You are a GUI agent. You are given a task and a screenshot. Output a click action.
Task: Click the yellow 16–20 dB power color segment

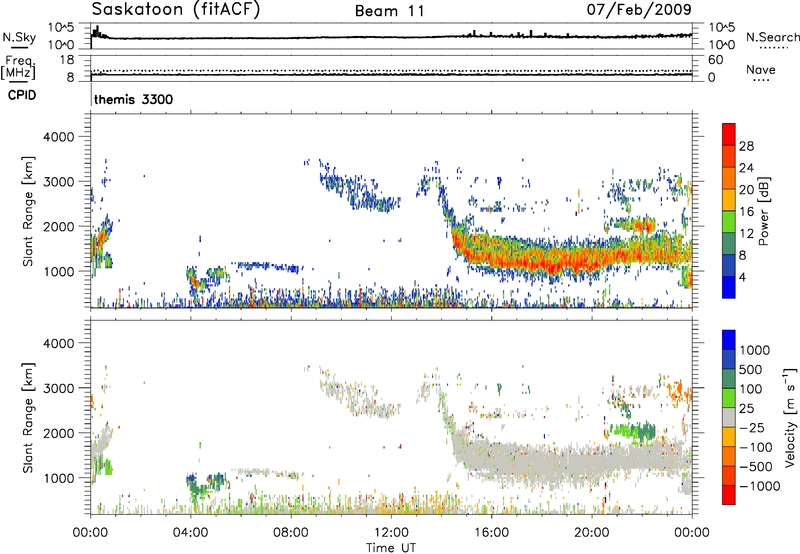coord(729,200)
